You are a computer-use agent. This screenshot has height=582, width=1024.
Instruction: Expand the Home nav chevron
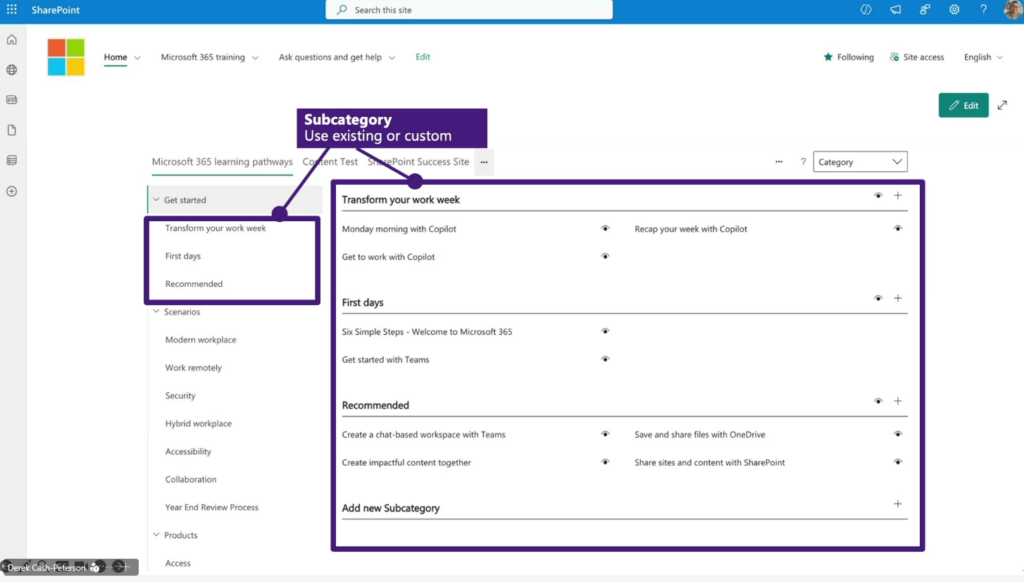pyautogui.click(x=137, y=57)
